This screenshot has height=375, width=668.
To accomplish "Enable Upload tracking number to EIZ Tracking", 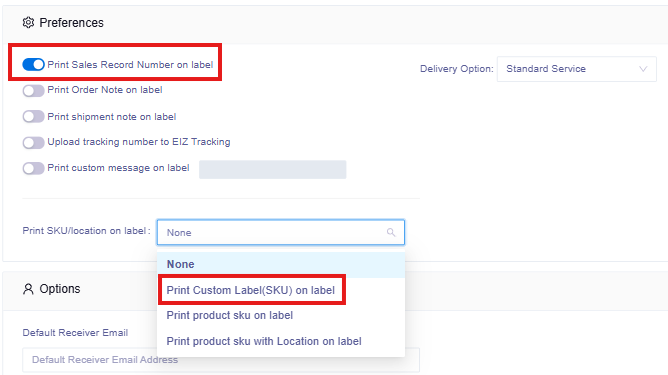I will pyautogui.click(x=33, y=142).
